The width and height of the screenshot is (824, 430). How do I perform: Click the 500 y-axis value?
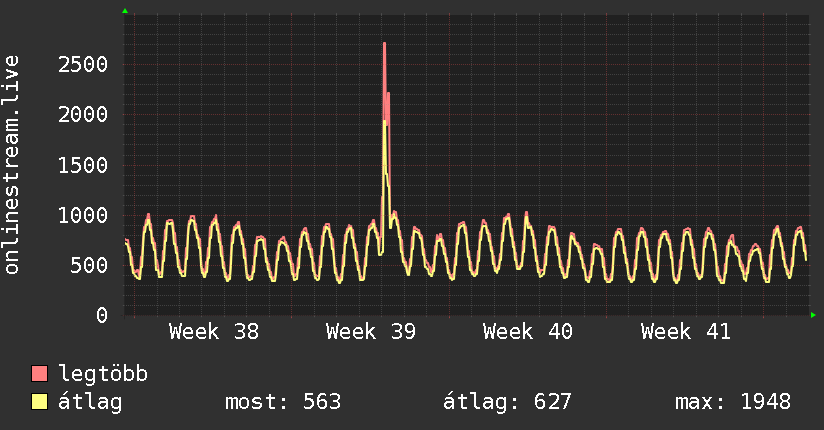coord(89,265)
